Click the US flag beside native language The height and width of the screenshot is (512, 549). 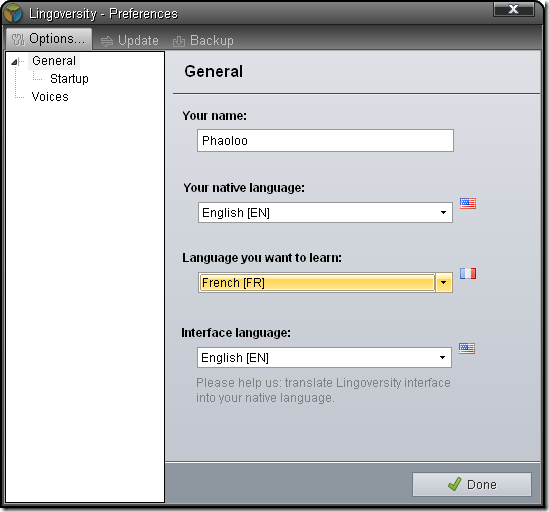pyautogui.click(x=468, y=203)
